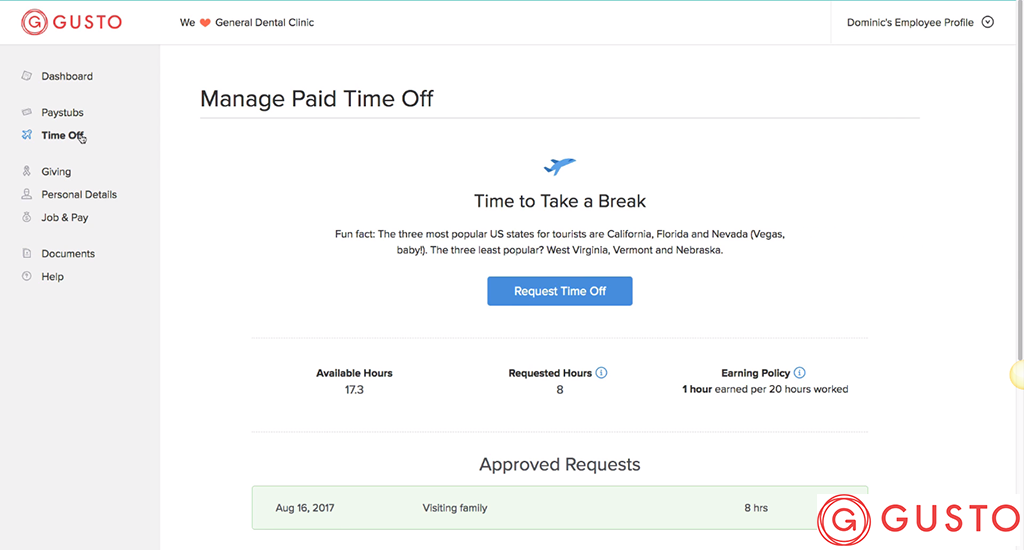The width and height of the screenshot is (1024, 550).
Task: Open the Dashboard menu item
Action: (67, 76)
